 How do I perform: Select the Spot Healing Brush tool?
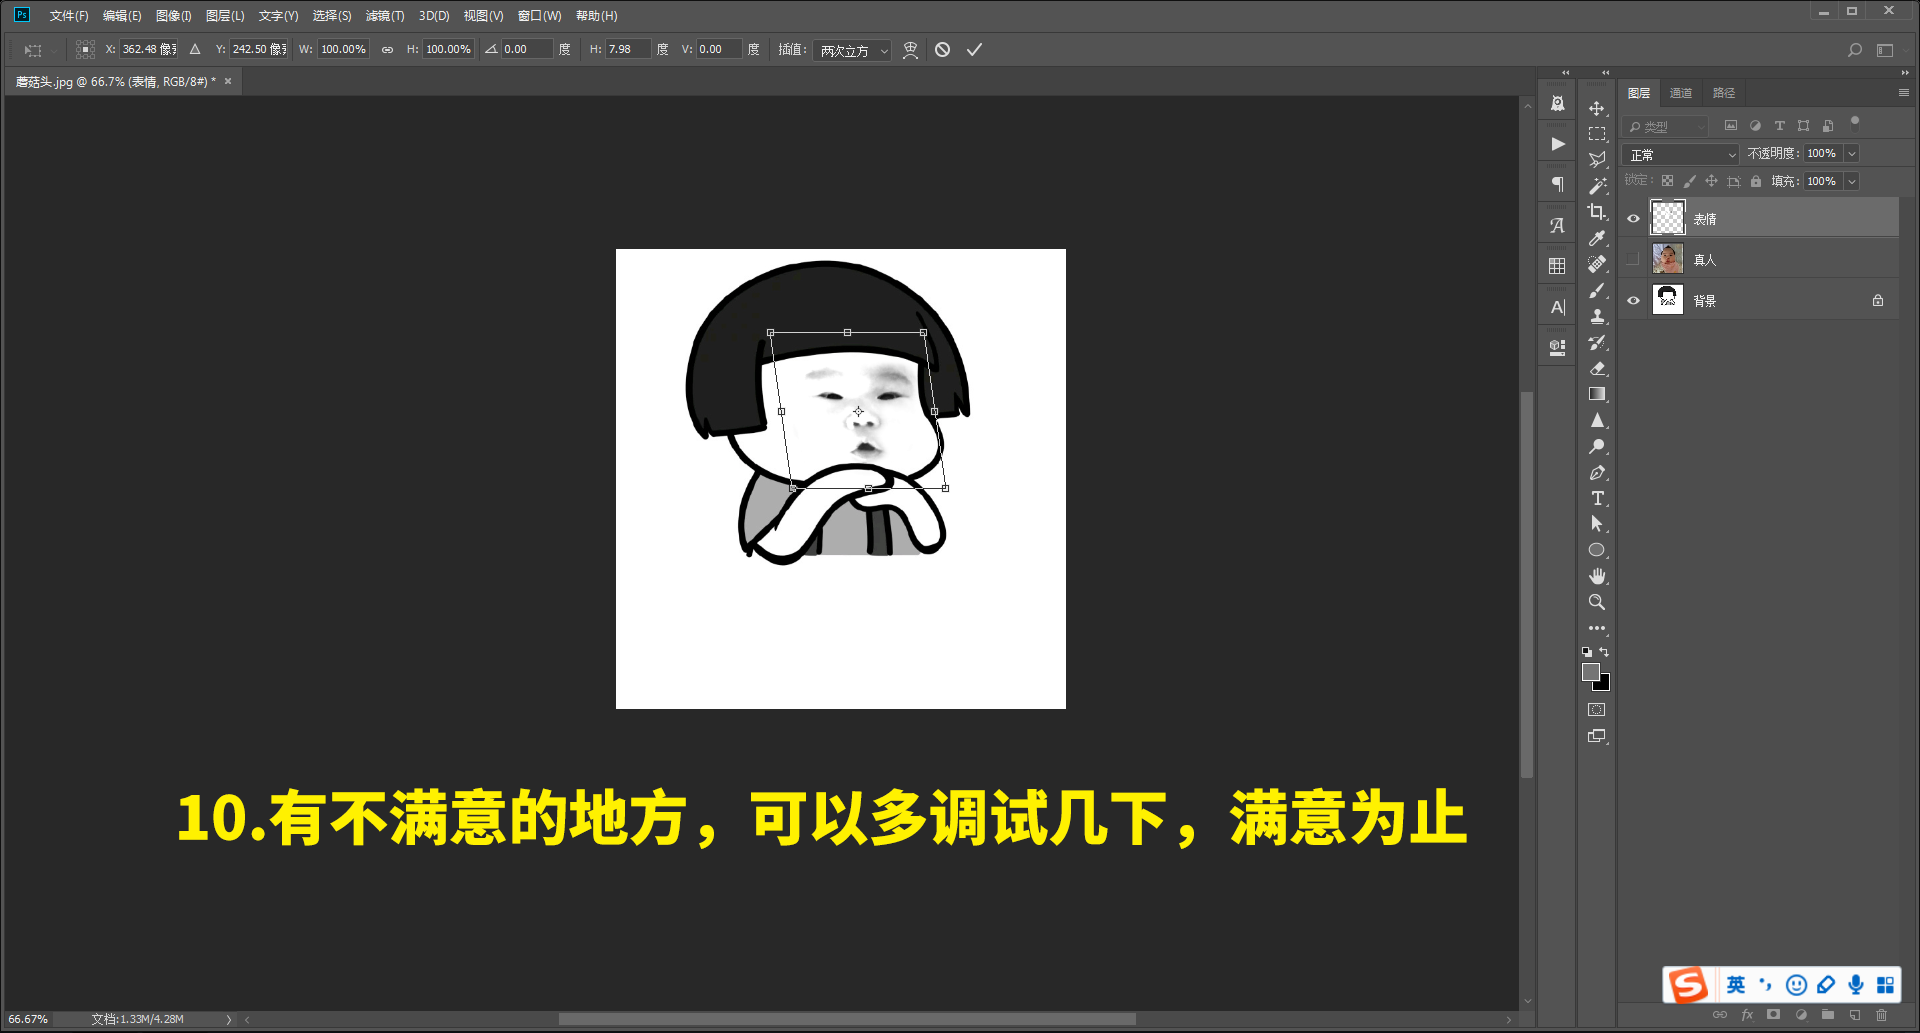[1597, 264]
